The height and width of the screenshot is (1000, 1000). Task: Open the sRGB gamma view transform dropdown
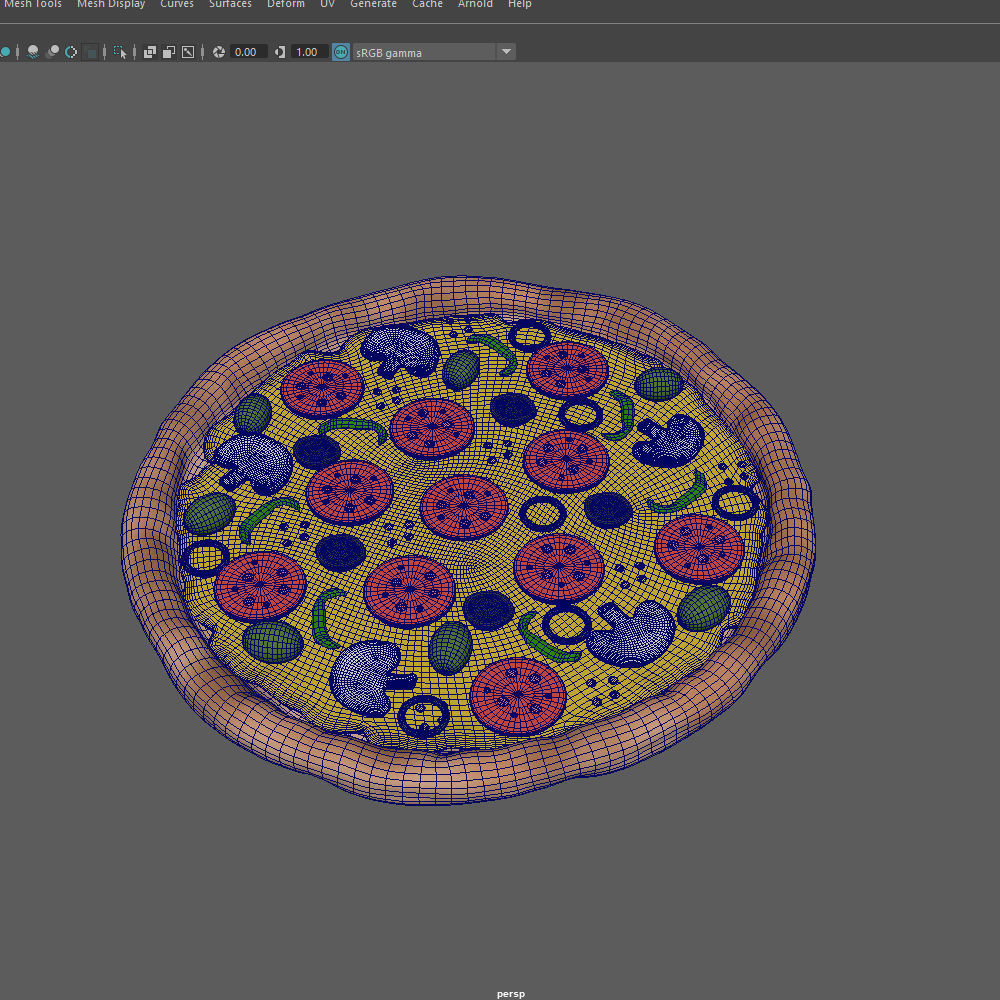pos(424,52)
